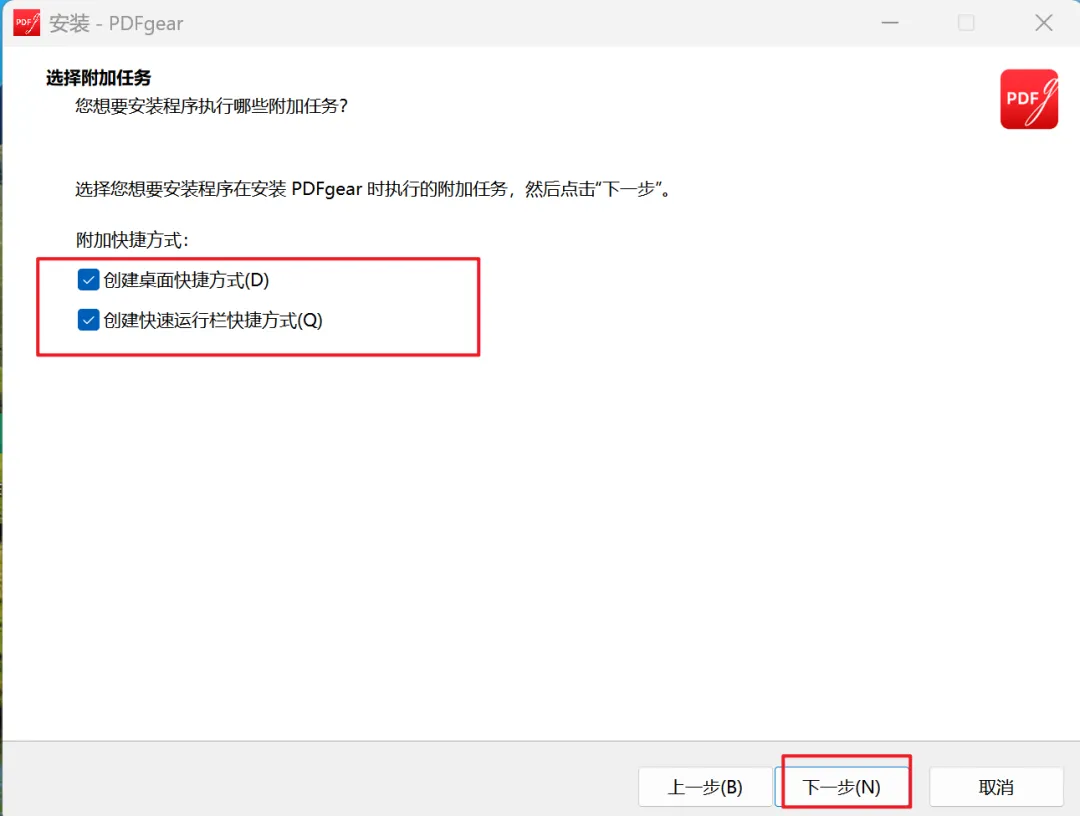Click the PDFgear icon in title bar
Image resolution: width=1080 pixels, height=816 pixels.
[26, 23]
